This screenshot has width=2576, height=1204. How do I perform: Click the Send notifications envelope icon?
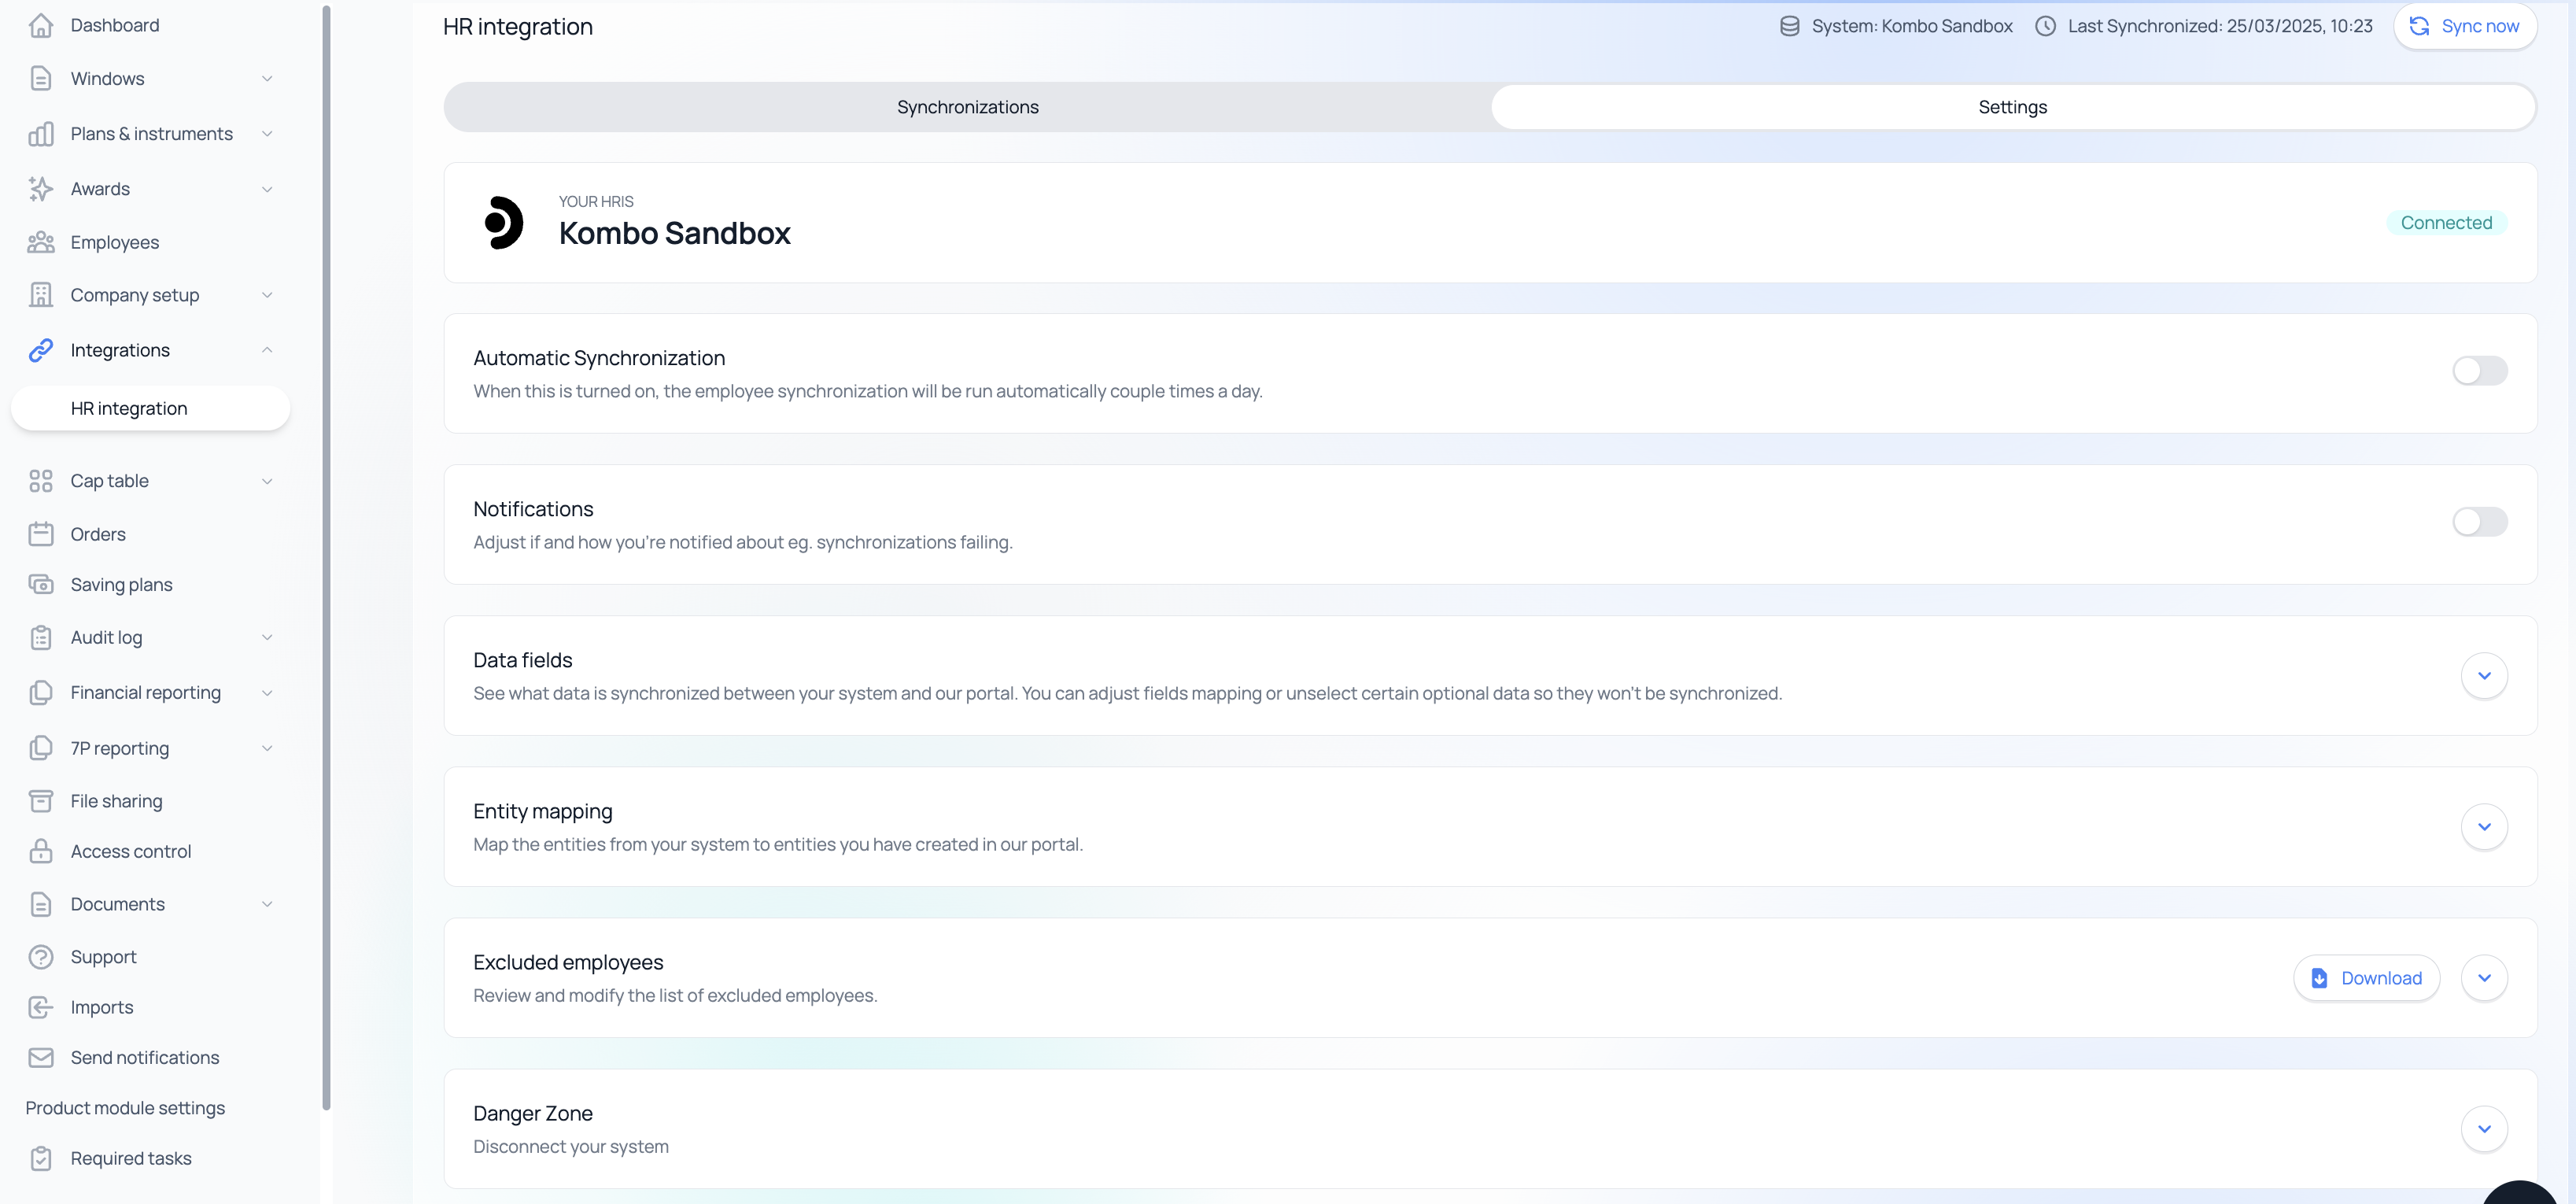(x=41, y=1057)
